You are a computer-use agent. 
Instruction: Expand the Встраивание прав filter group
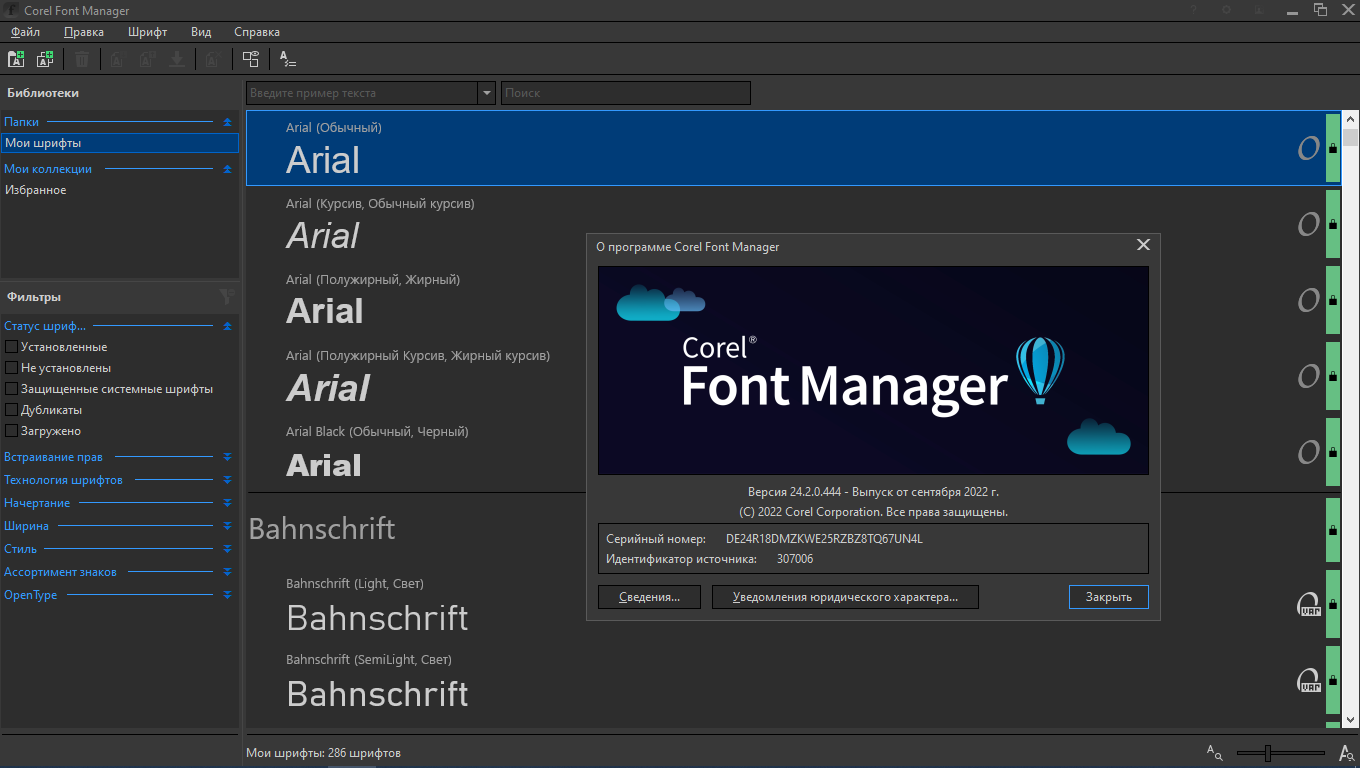(227, 457)
